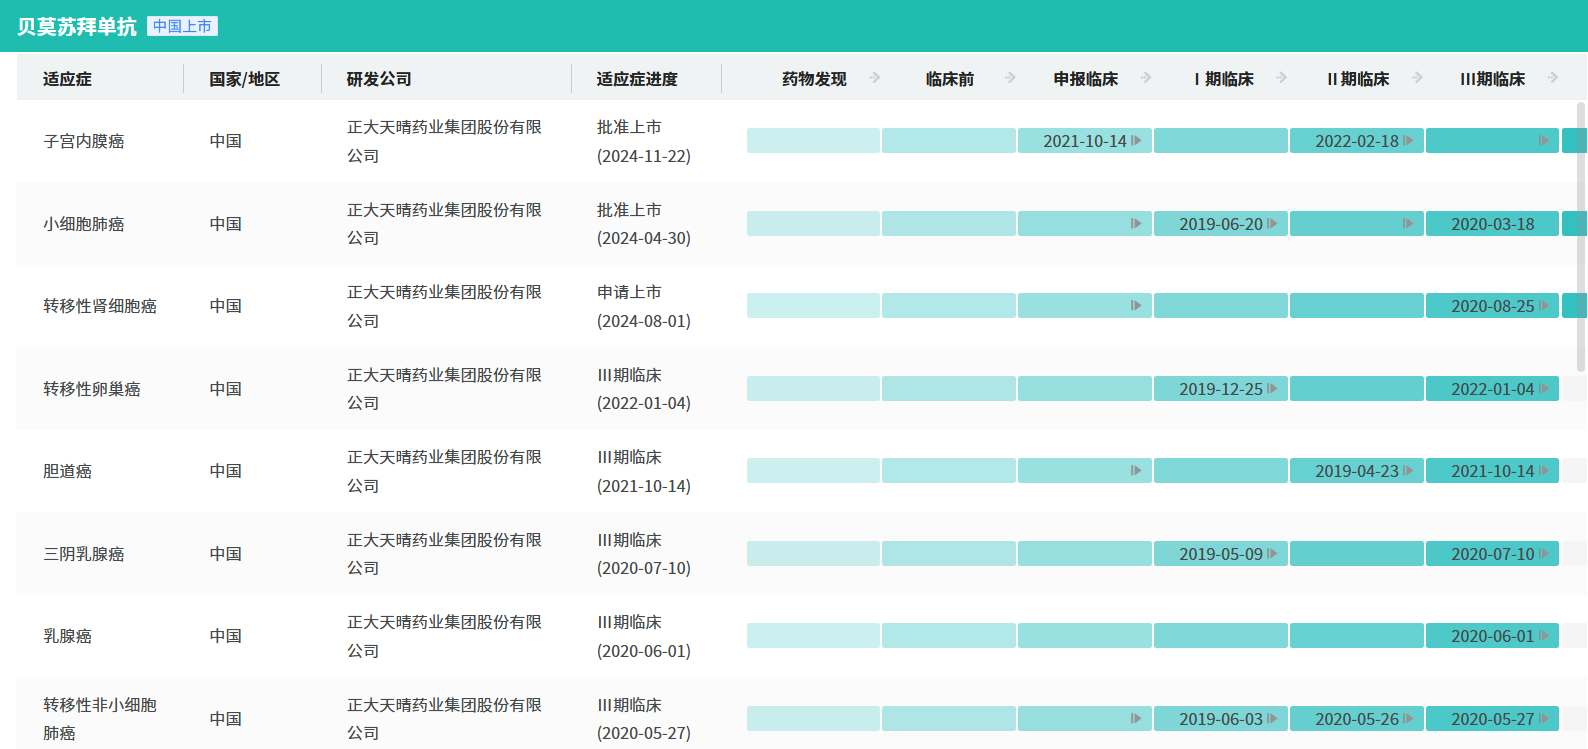The width and height of the screenshot is (1588, 749).
Task: Select the 国家/地区 column header
Action: coord(244,79)
